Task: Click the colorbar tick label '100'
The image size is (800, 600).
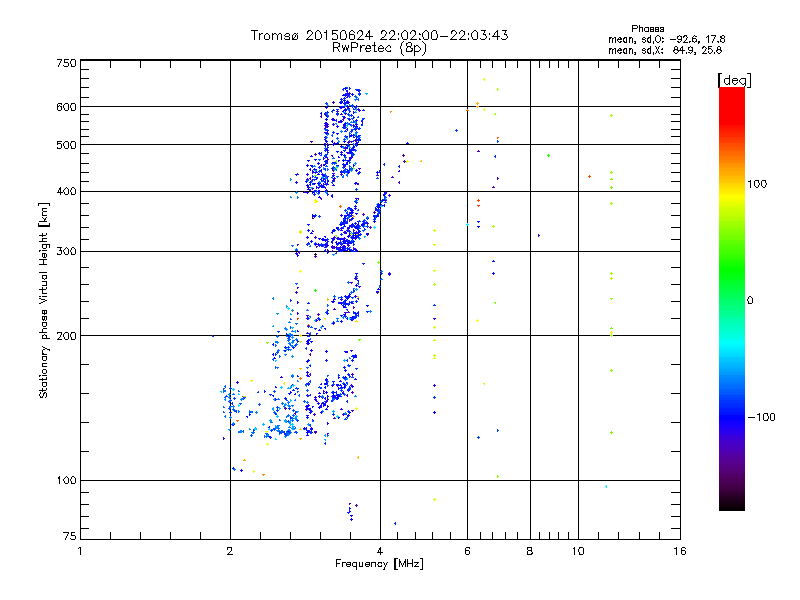Action: [757, 184]
